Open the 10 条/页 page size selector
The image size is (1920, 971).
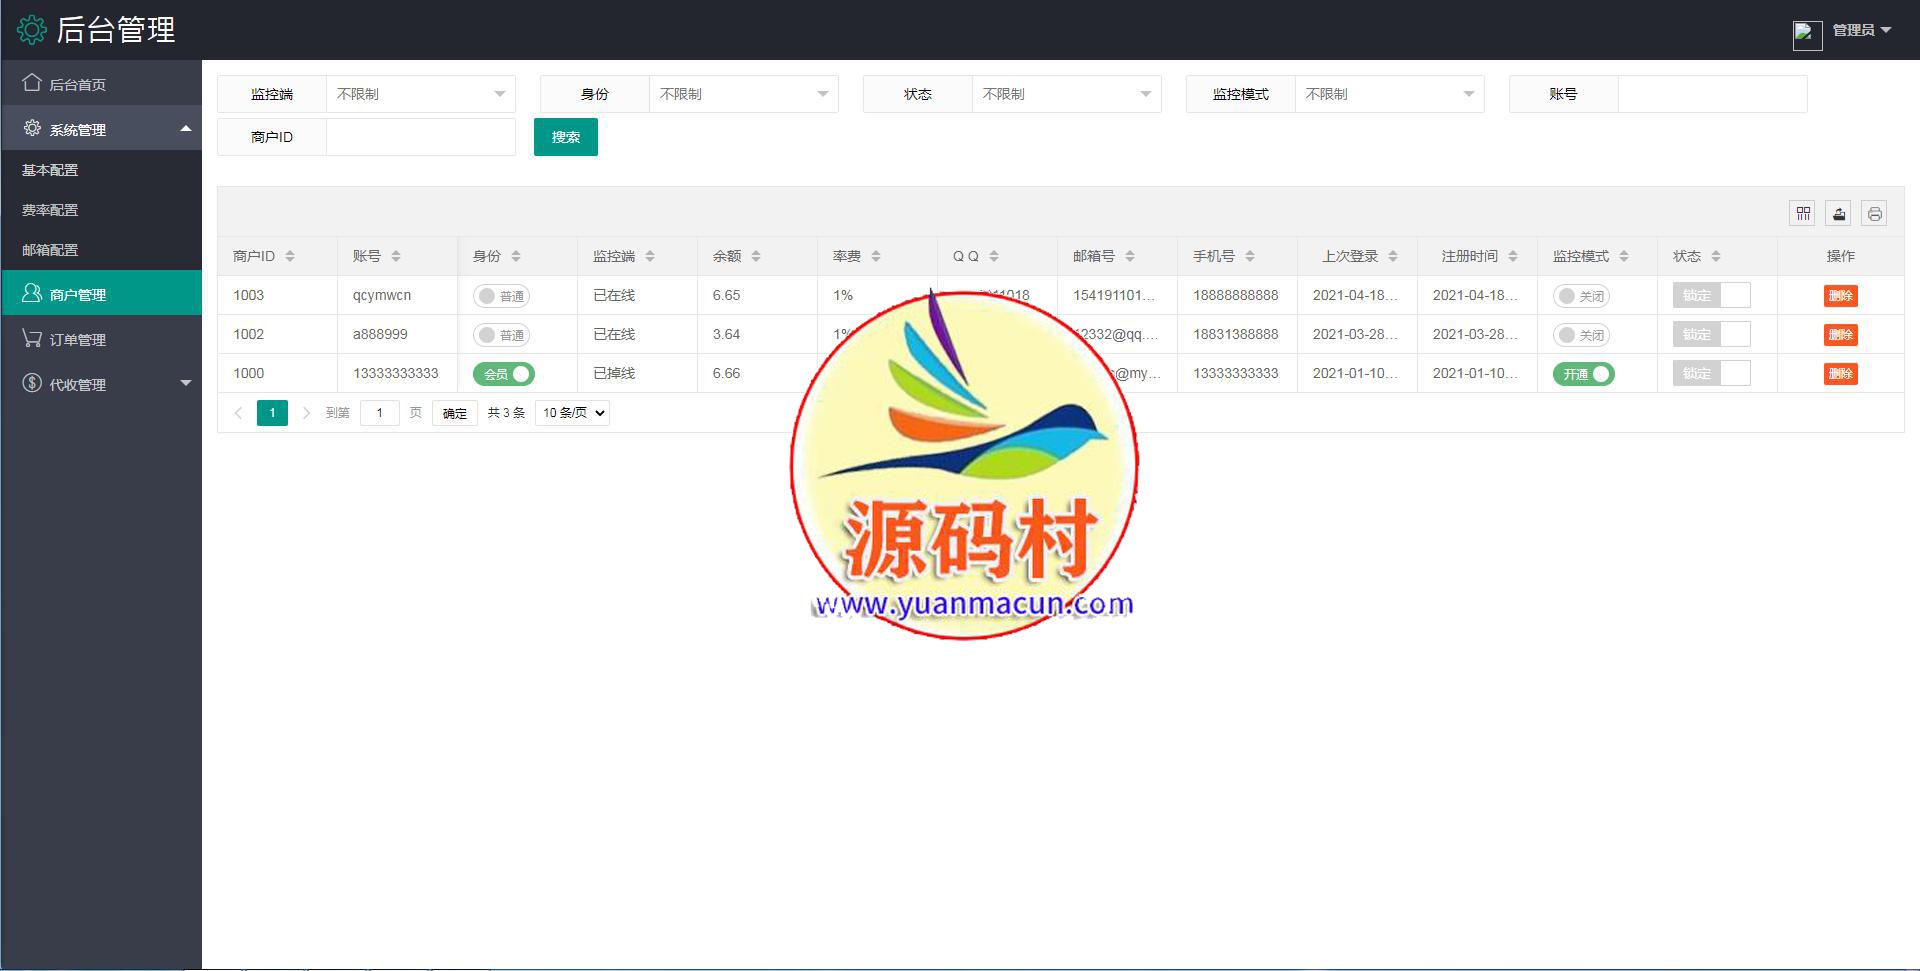click(x=572, y=413)
